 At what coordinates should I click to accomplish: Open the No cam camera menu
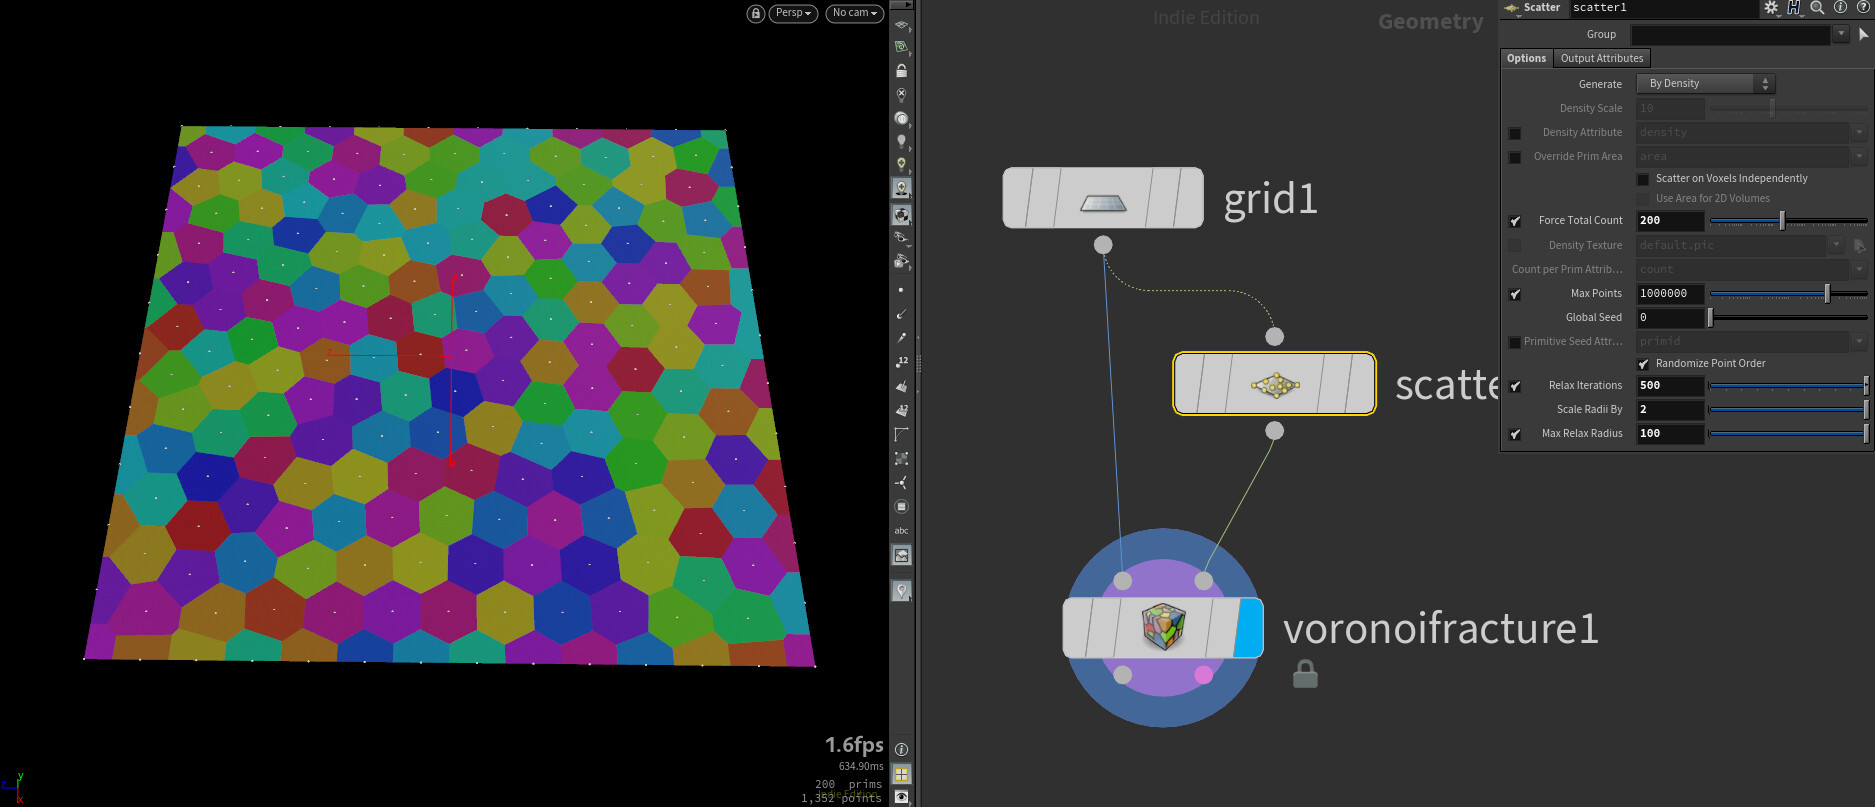click(x=854, y=13)
